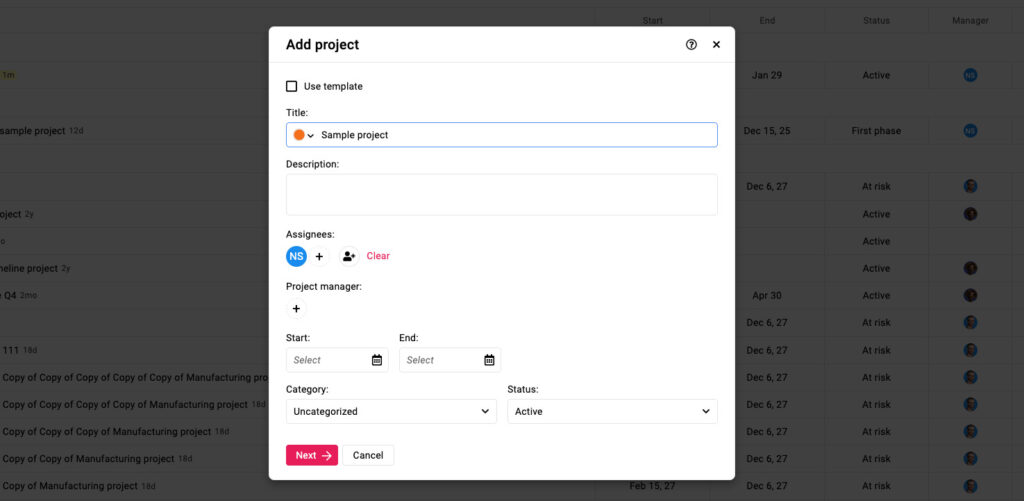Clear all assignees
1024x501 pixels.
click(378, 256)
